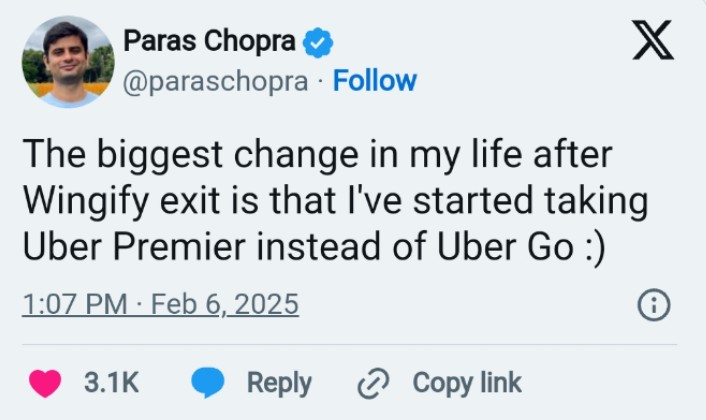Viewport: 706px width, 420px height.
Task: Open Paras Chopra's profile picture
Action: point(68,62)
